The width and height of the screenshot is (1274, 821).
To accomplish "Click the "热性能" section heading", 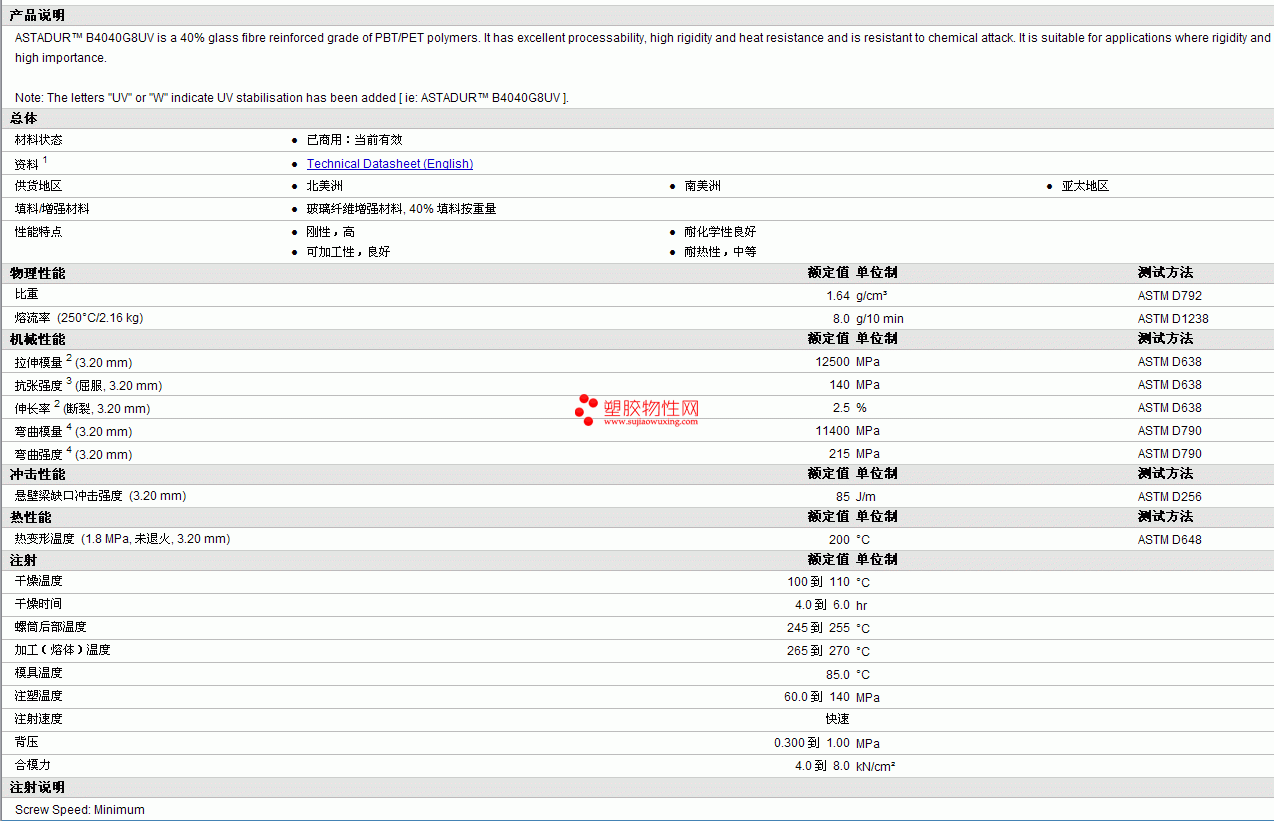I will click(x=30, y=517).
